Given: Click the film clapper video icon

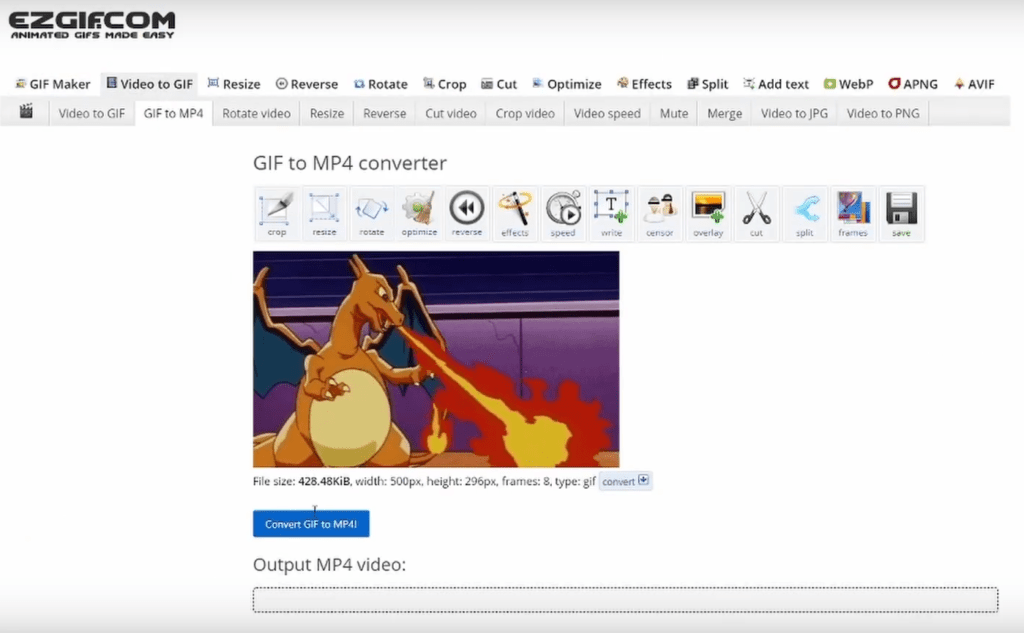Looking at the screenshot, I should click(26, 111).
